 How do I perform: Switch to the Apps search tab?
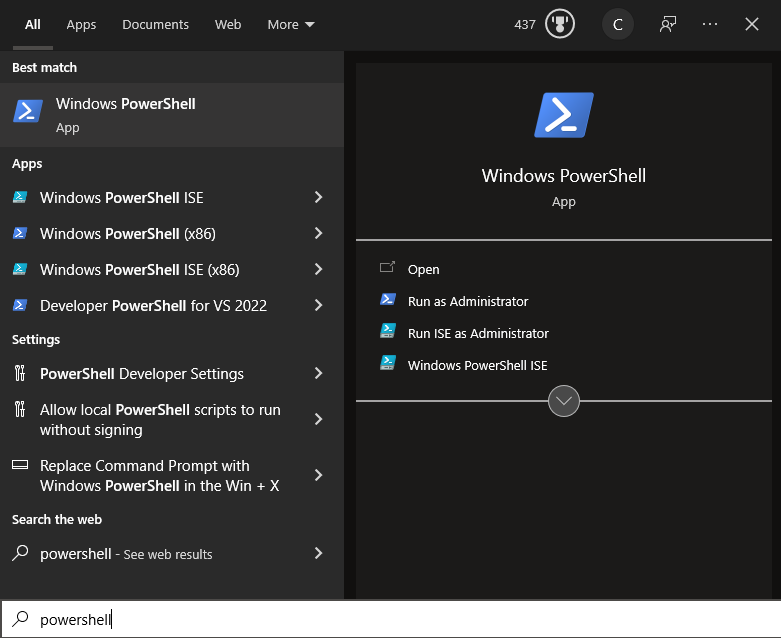point(81,24)
